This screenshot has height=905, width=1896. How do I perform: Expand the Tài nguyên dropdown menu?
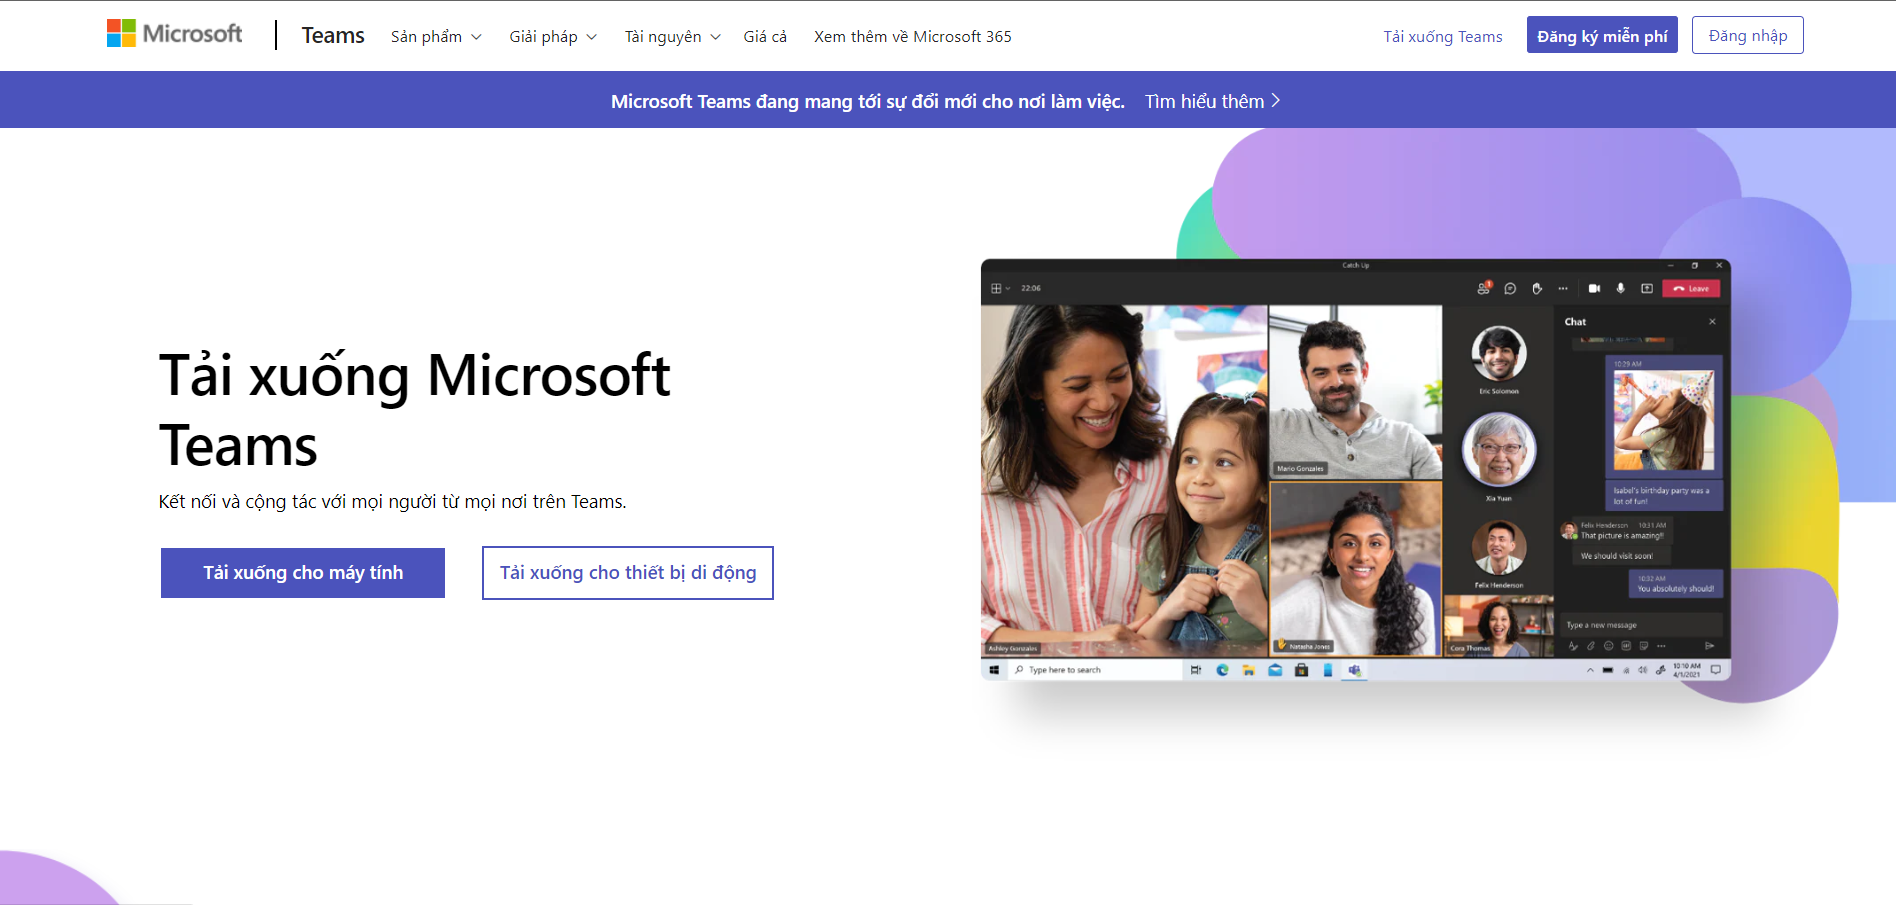(x=672, y=37)
